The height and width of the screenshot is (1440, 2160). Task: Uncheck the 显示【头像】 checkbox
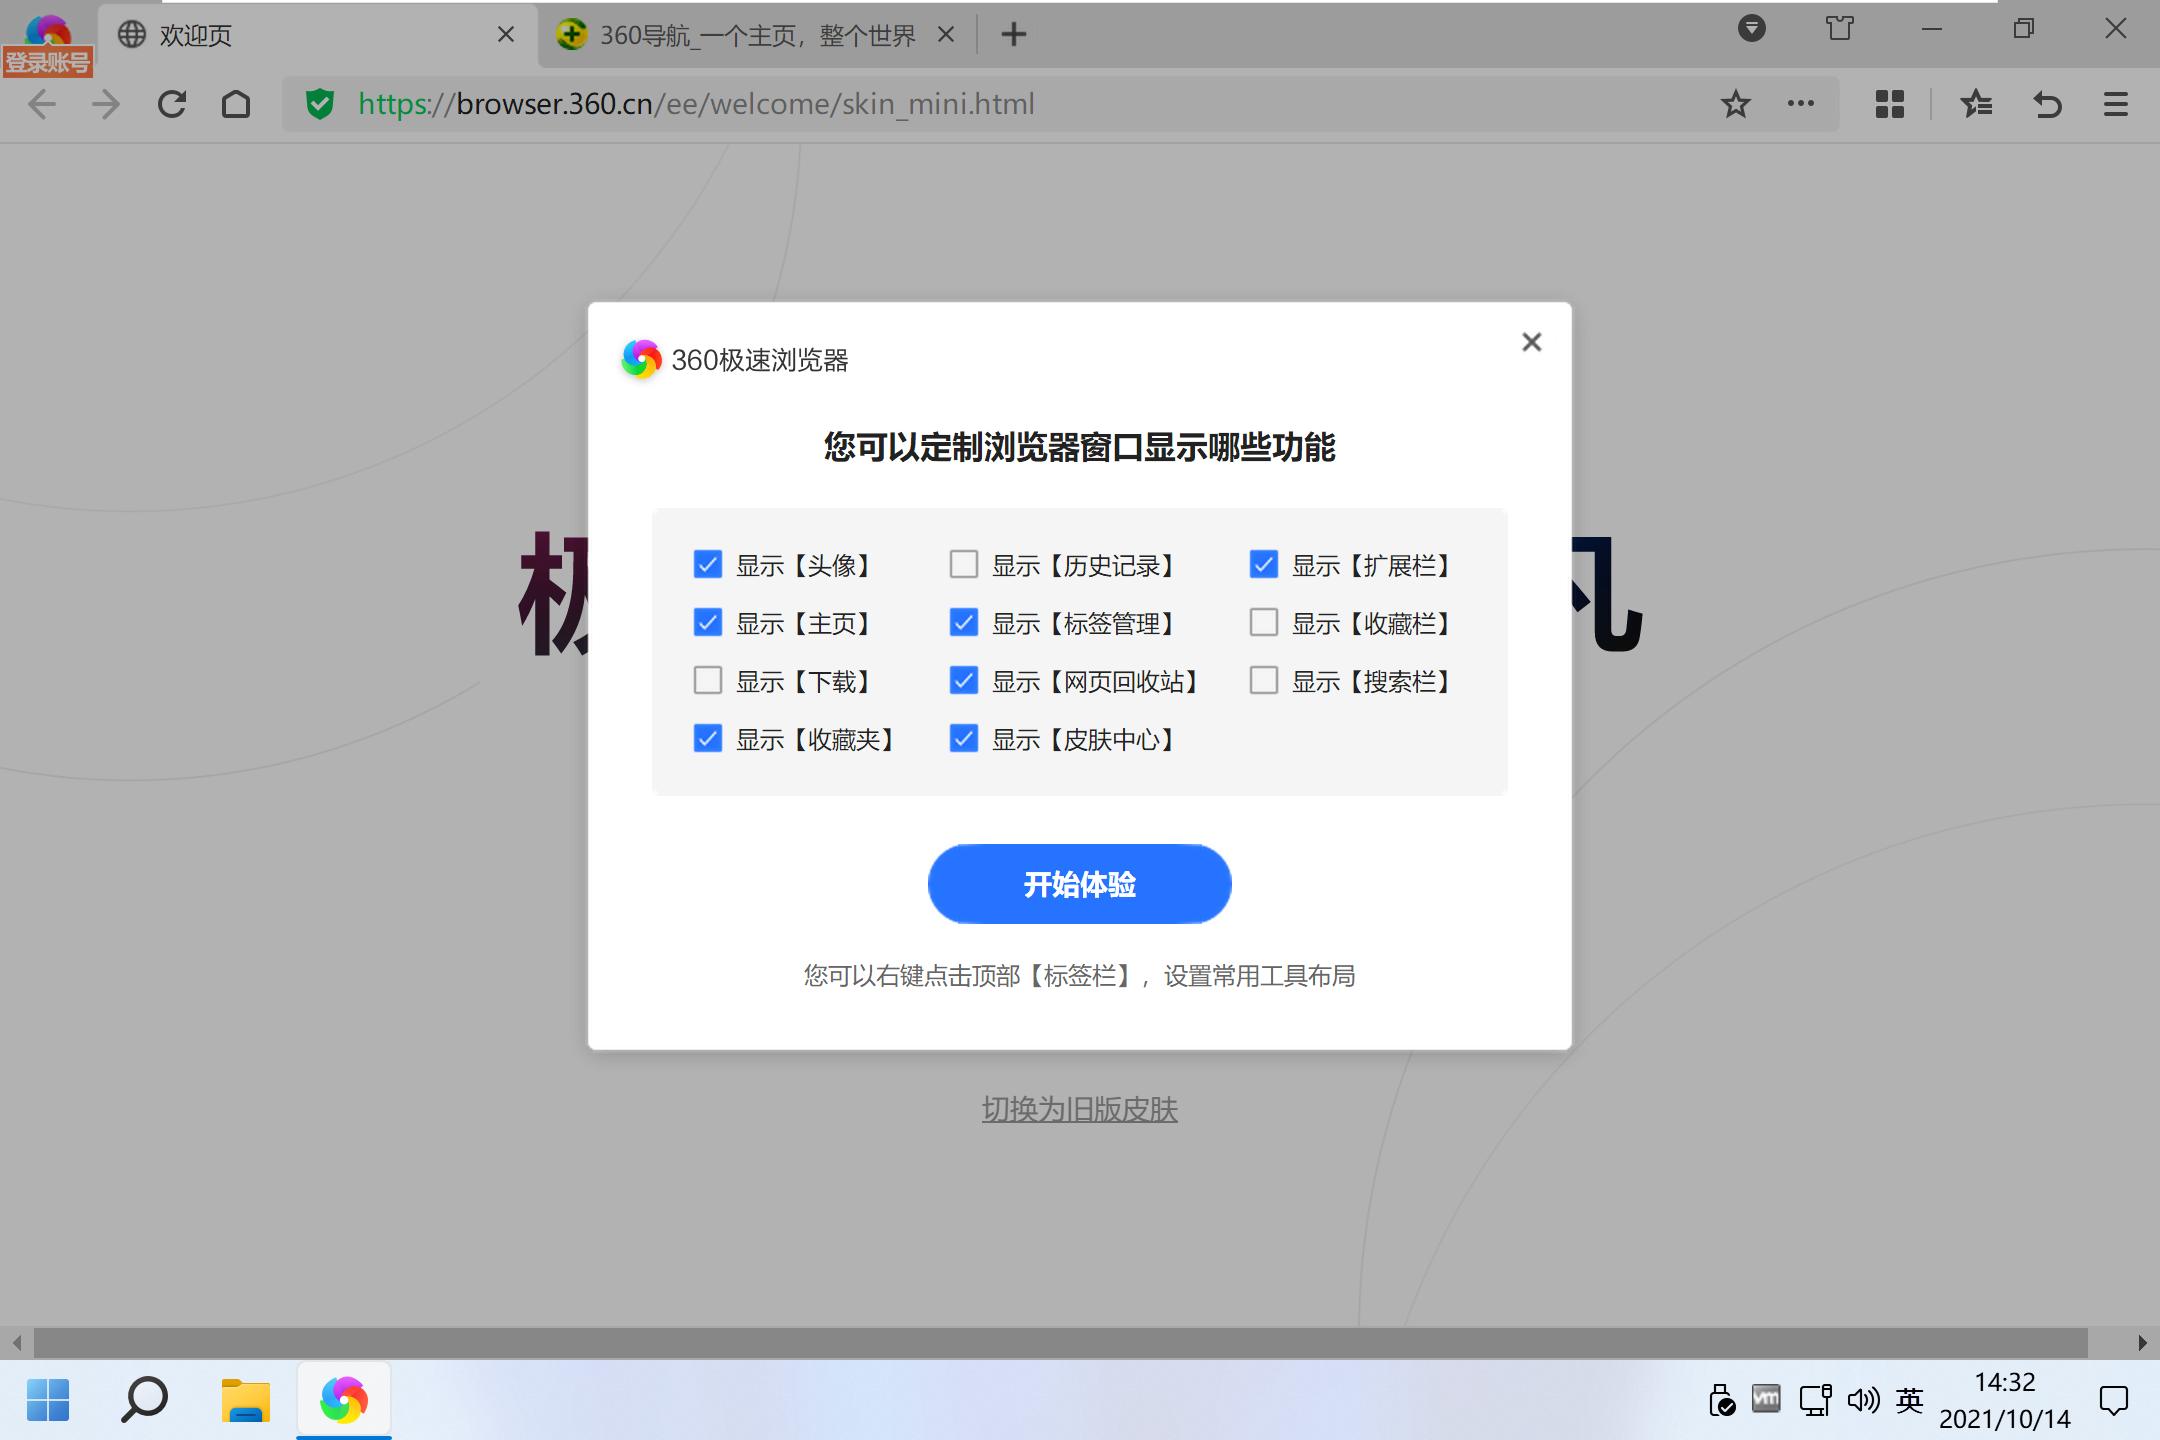[x=707, y=565]
